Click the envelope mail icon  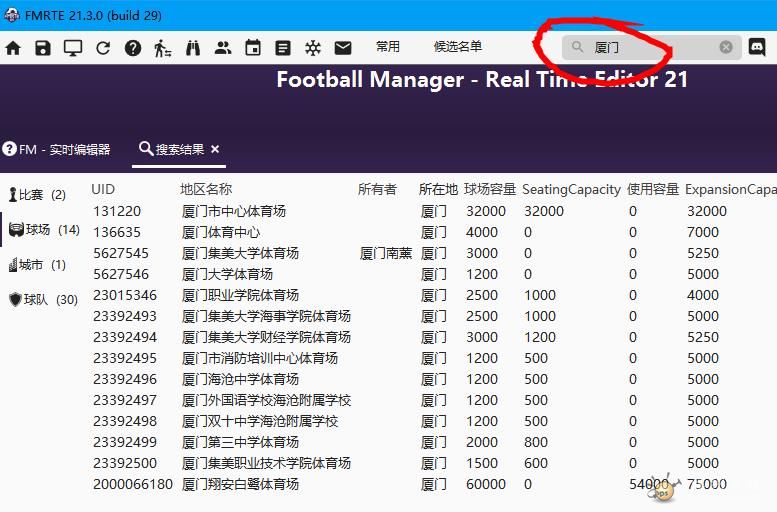[x=343, y=48]
